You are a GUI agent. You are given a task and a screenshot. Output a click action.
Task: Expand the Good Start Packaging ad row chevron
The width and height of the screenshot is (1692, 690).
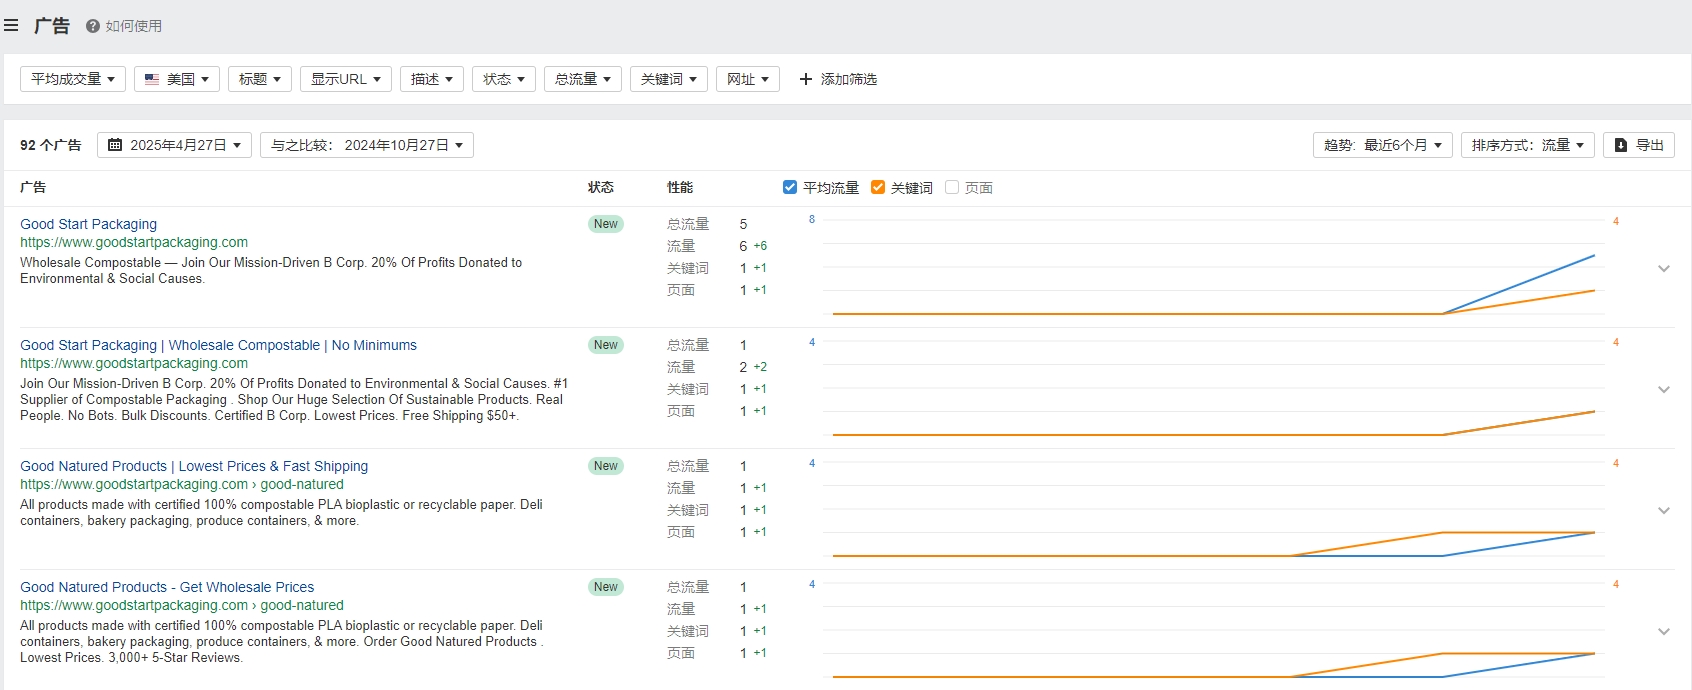click(1664, 268)
